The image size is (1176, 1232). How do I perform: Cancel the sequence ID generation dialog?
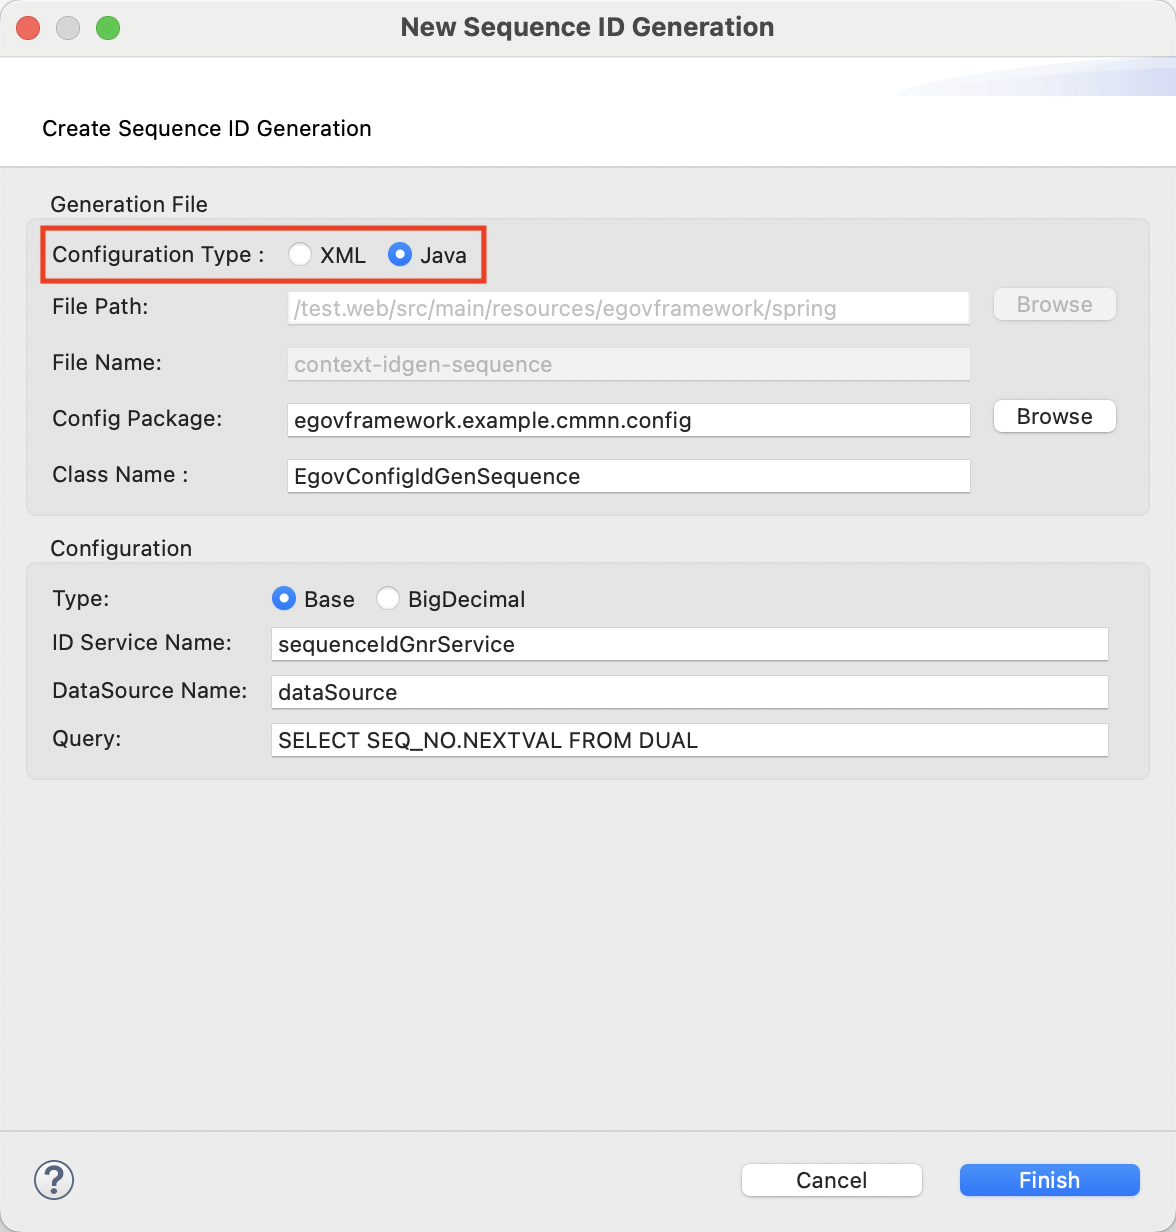[831, 1180]
